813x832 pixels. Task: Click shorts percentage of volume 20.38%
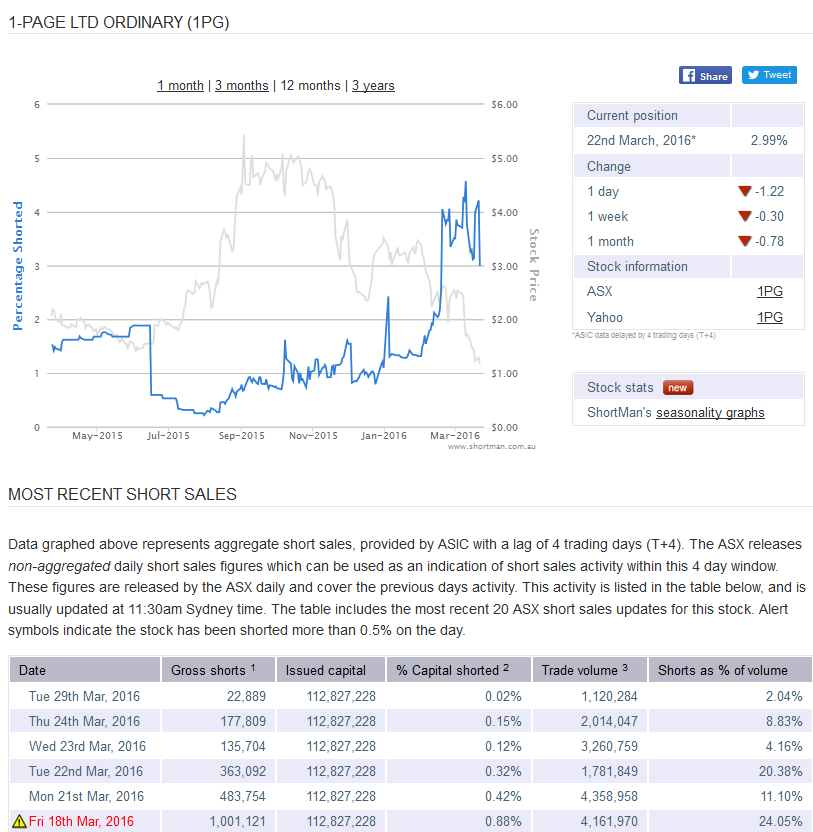pyautogui.click(x=780, y=771)
